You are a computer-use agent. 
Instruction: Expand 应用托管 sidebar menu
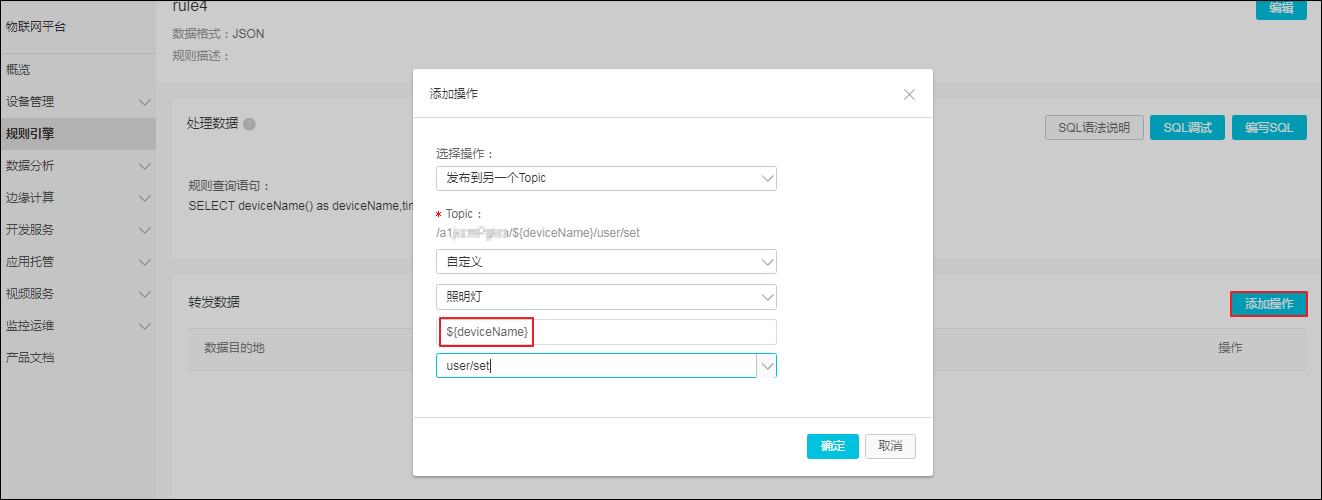(x=78, y=262)
